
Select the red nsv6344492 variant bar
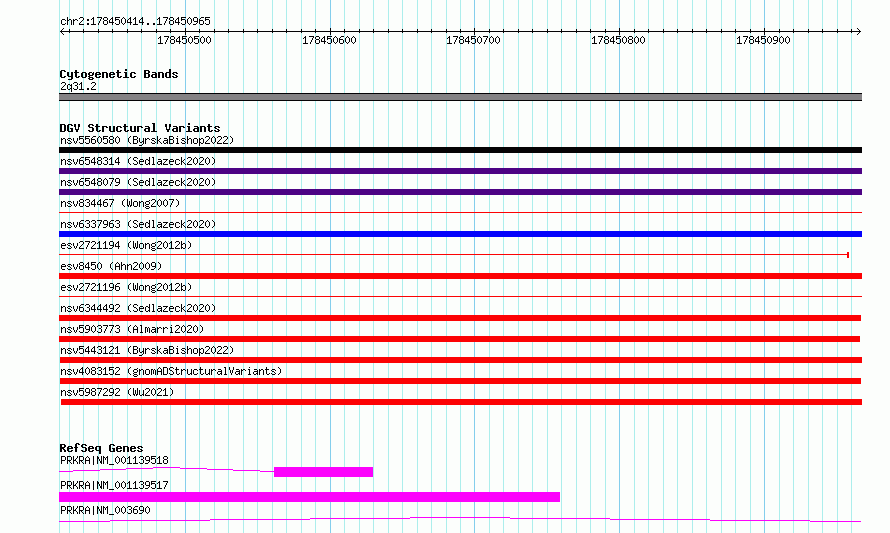point(460,318)
